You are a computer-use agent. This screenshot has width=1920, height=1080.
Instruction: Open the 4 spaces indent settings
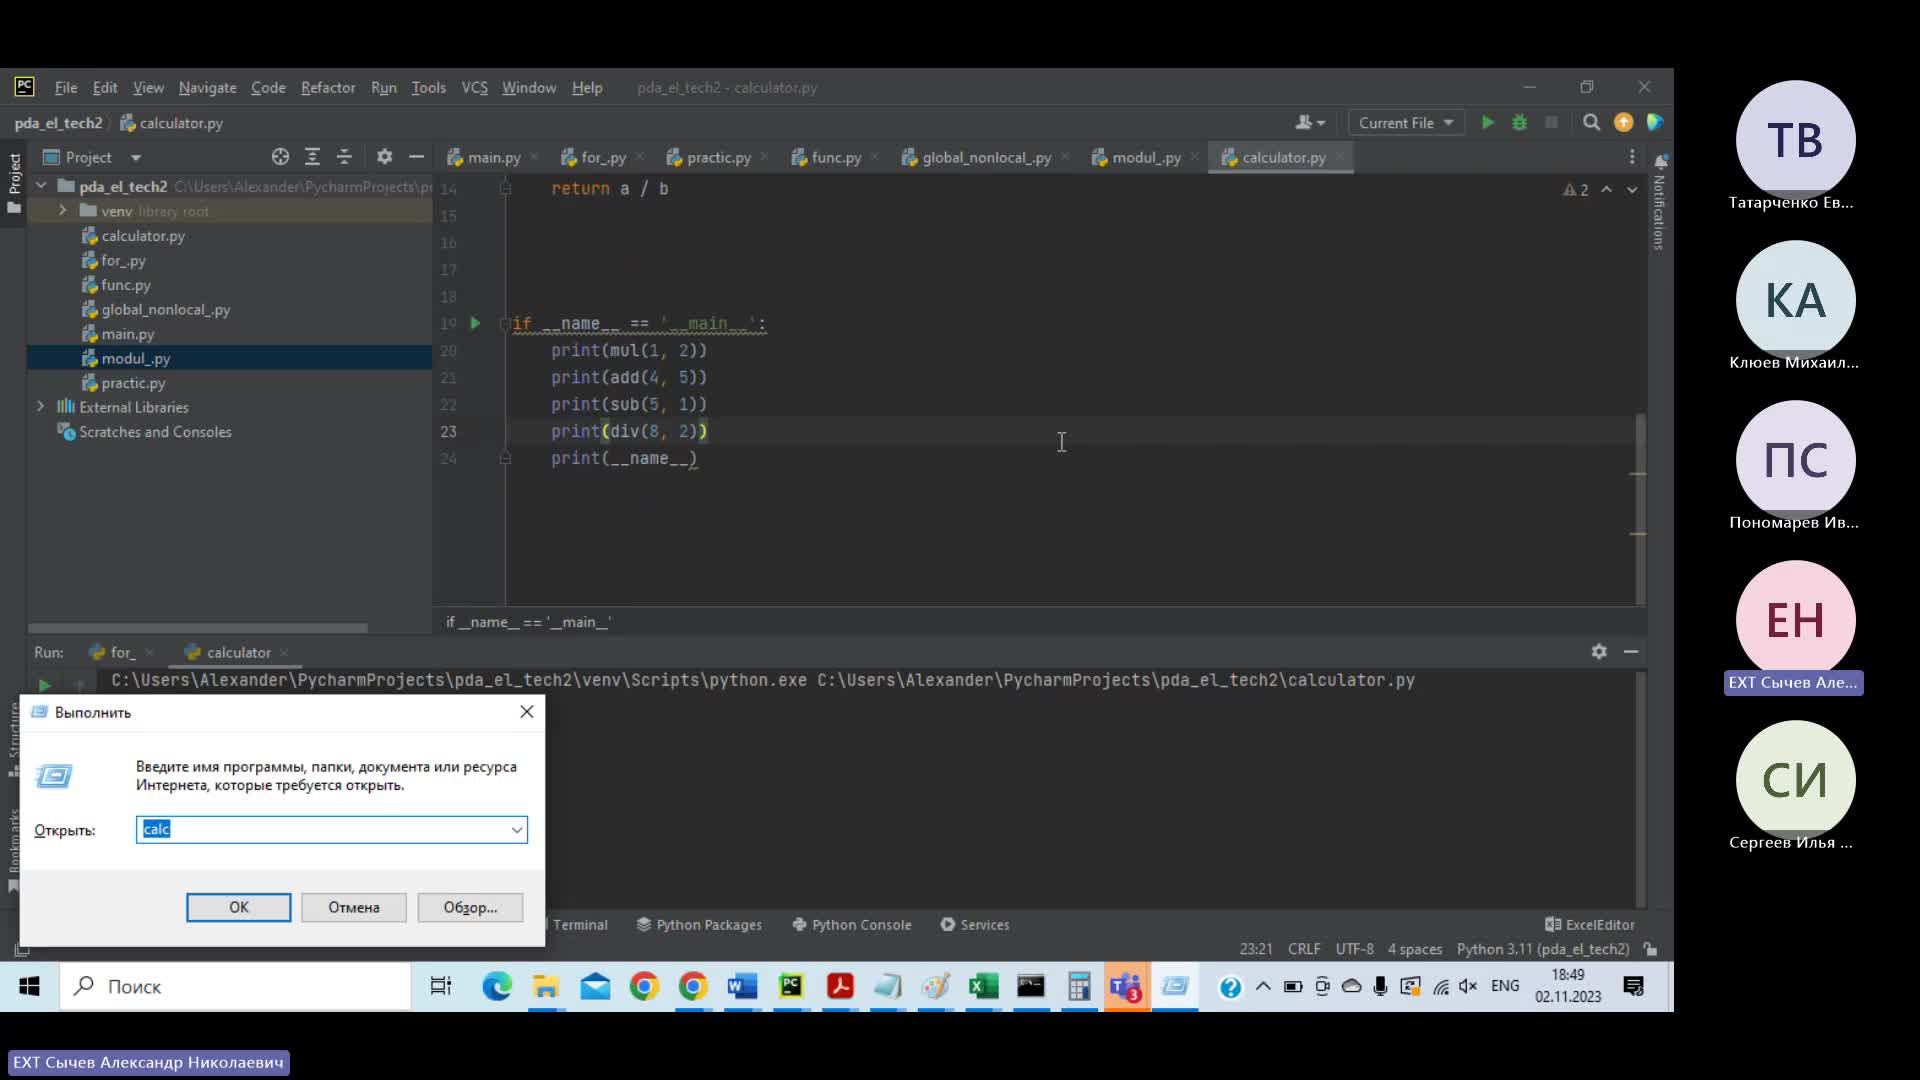pyautogui.click(x=1414, y=949)
